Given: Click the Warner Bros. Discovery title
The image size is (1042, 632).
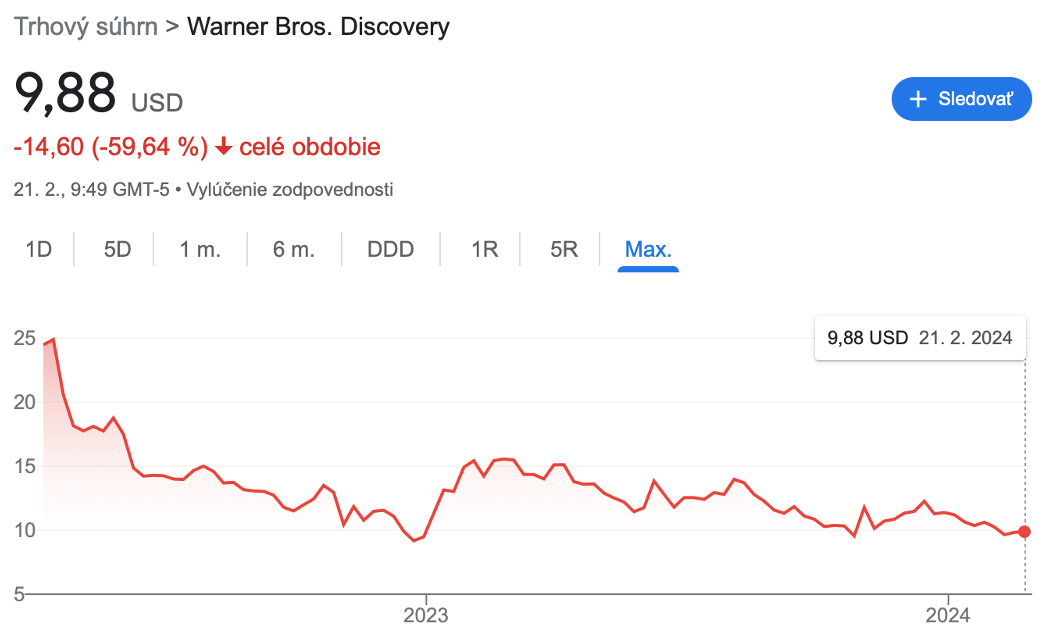Looking at the screenshot, I should 319,26.
